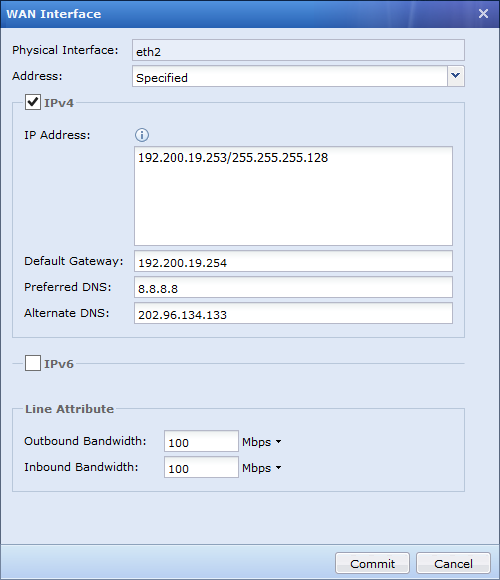
Task: Open the Address dropdown arrow
Action: click(456, 76)
